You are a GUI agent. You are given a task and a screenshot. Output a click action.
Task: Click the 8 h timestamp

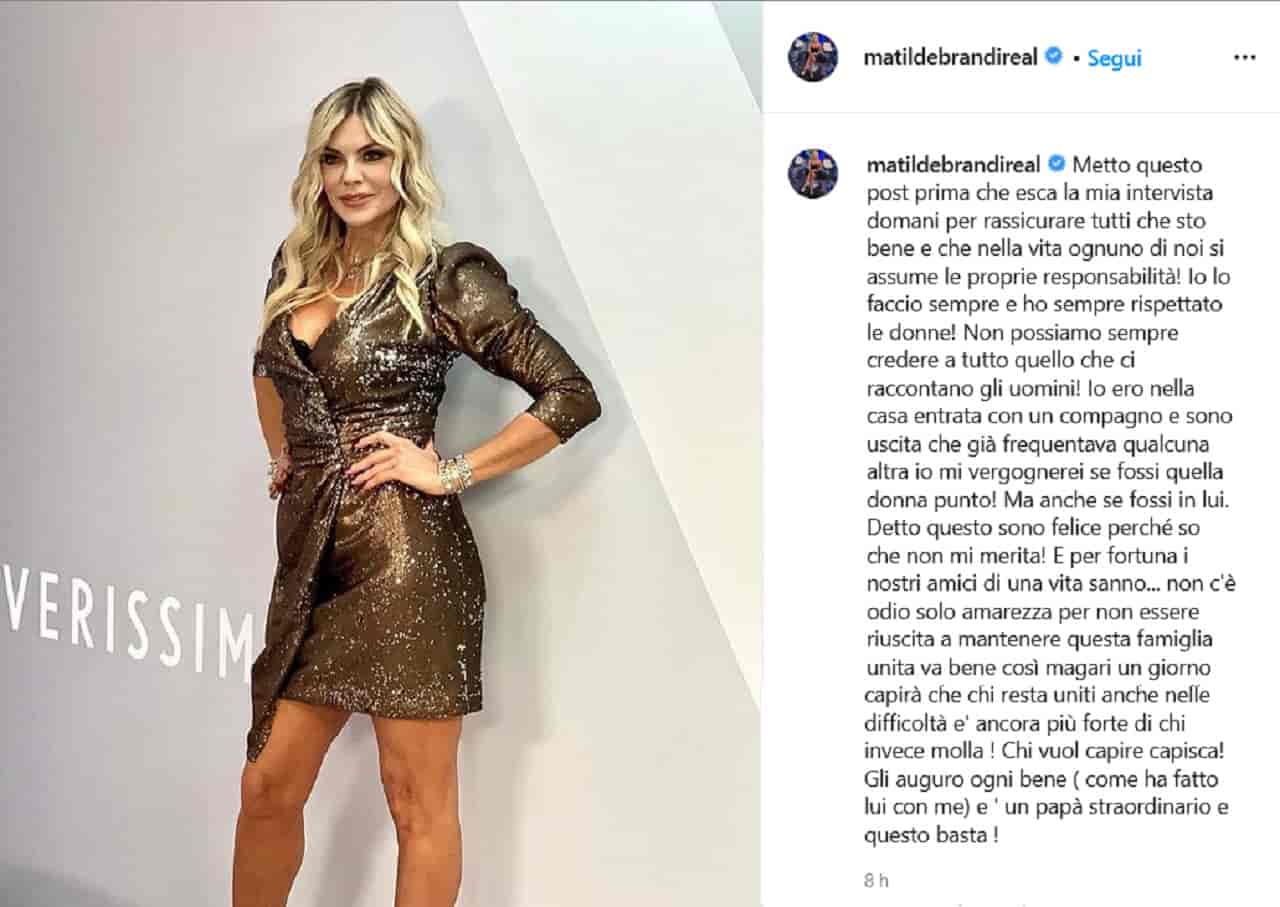pos(875,881)
